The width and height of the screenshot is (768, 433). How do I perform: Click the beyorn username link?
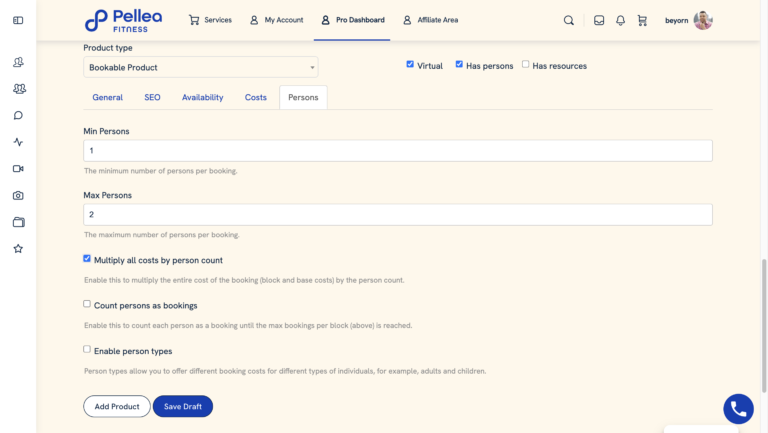[676, 21]
